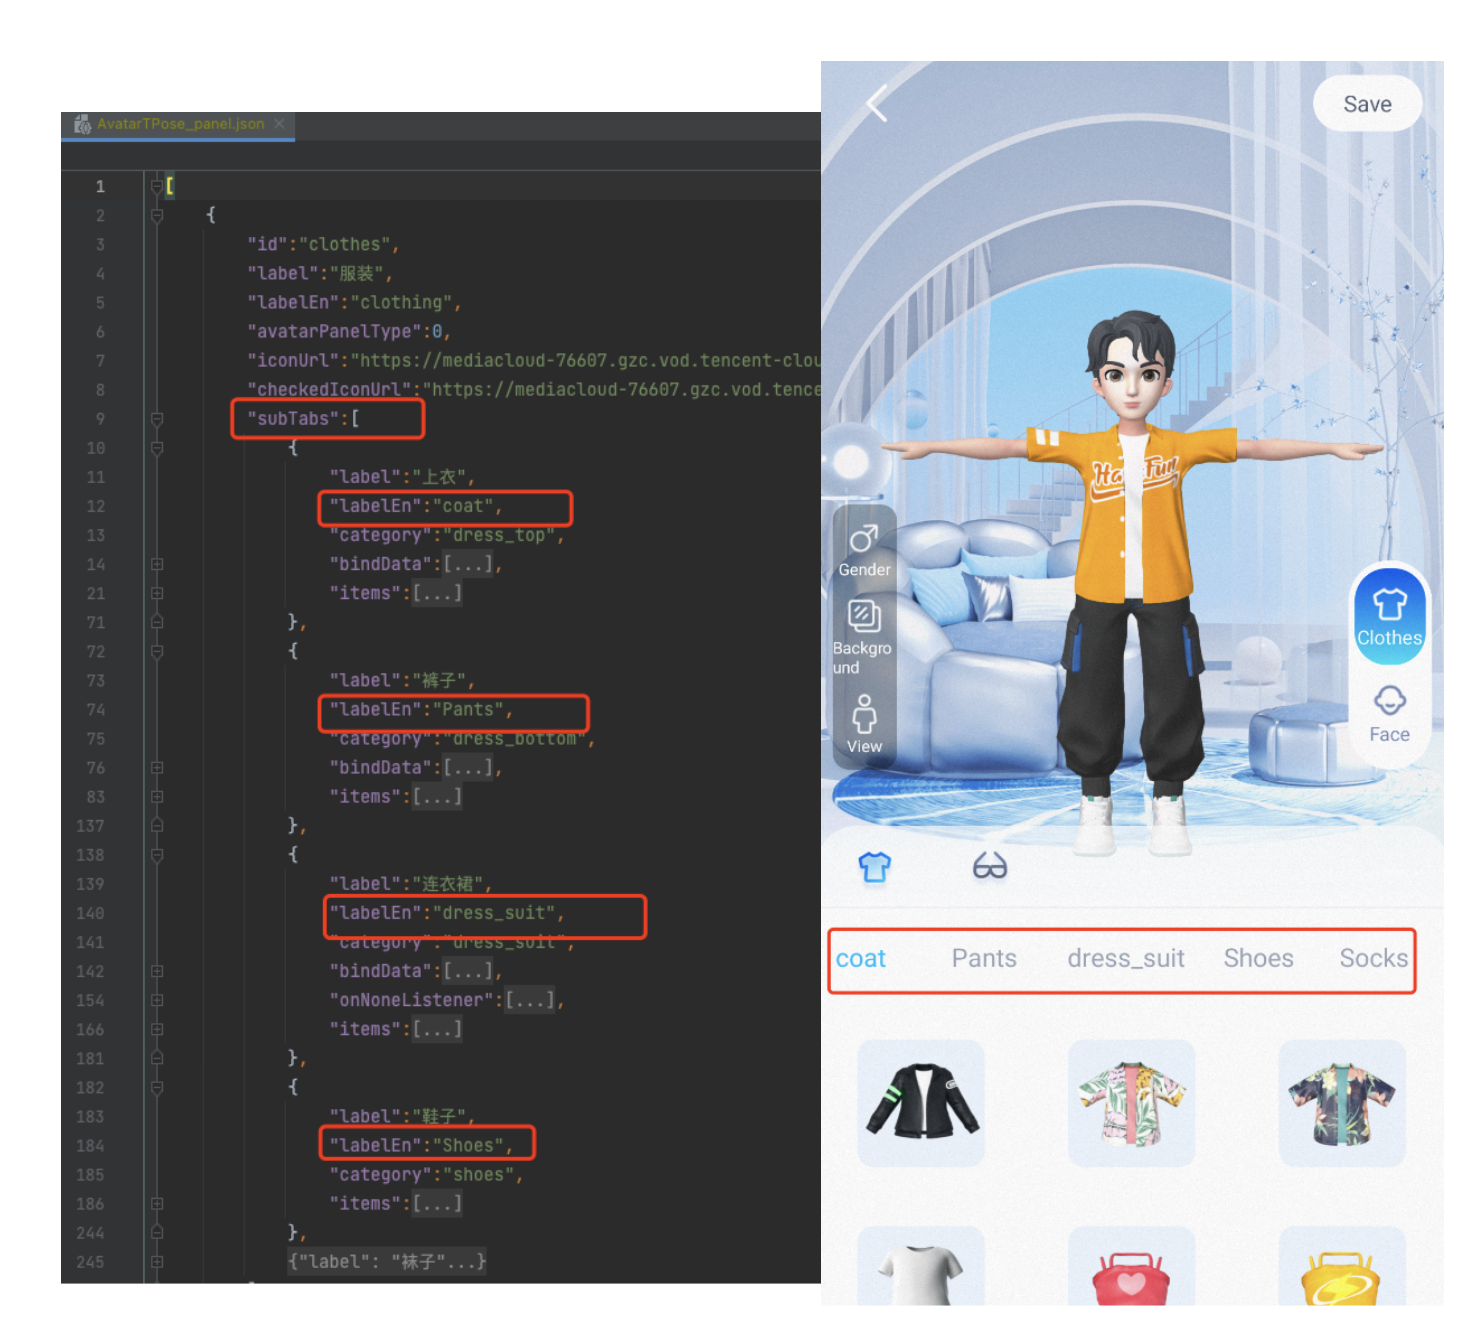Choose the dark floral shirt thumbnail

(1342, 1103)
